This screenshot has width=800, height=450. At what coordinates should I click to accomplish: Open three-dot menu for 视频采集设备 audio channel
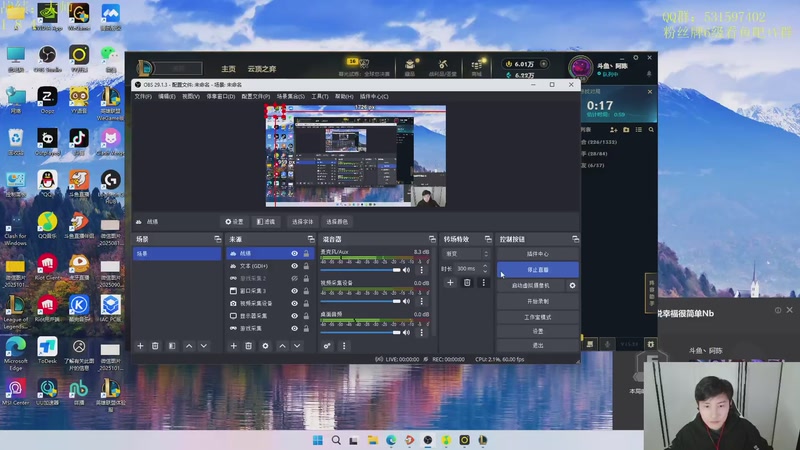421,302
